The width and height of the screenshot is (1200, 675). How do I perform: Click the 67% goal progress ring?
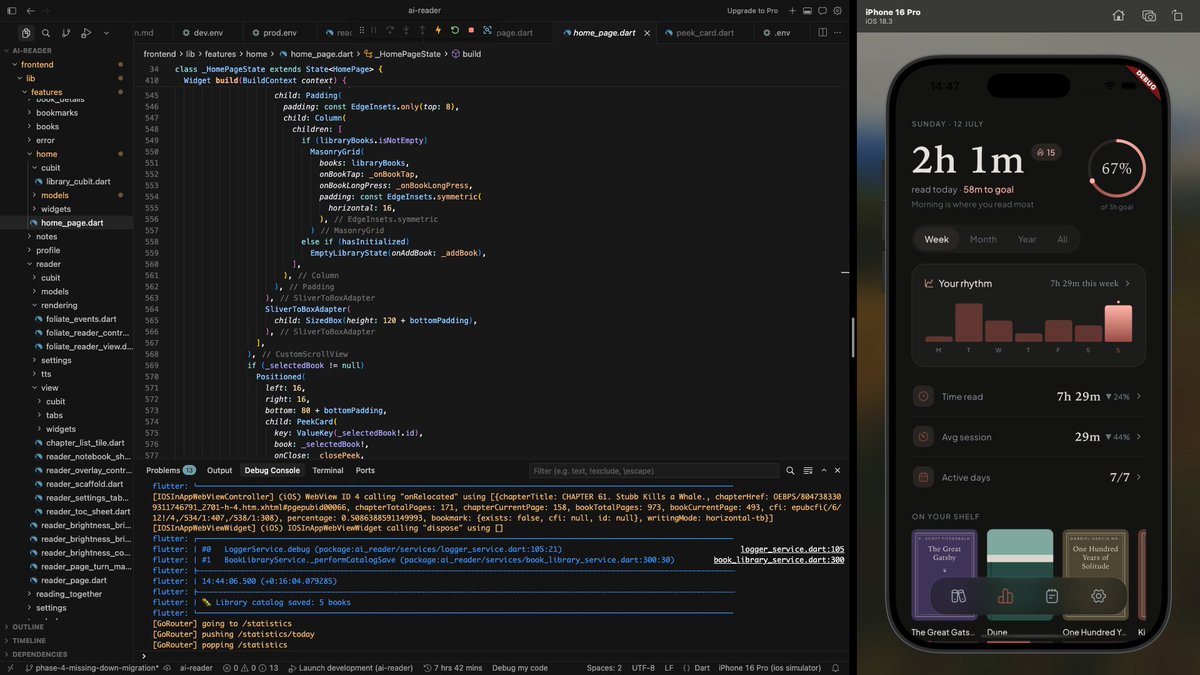1116,169
